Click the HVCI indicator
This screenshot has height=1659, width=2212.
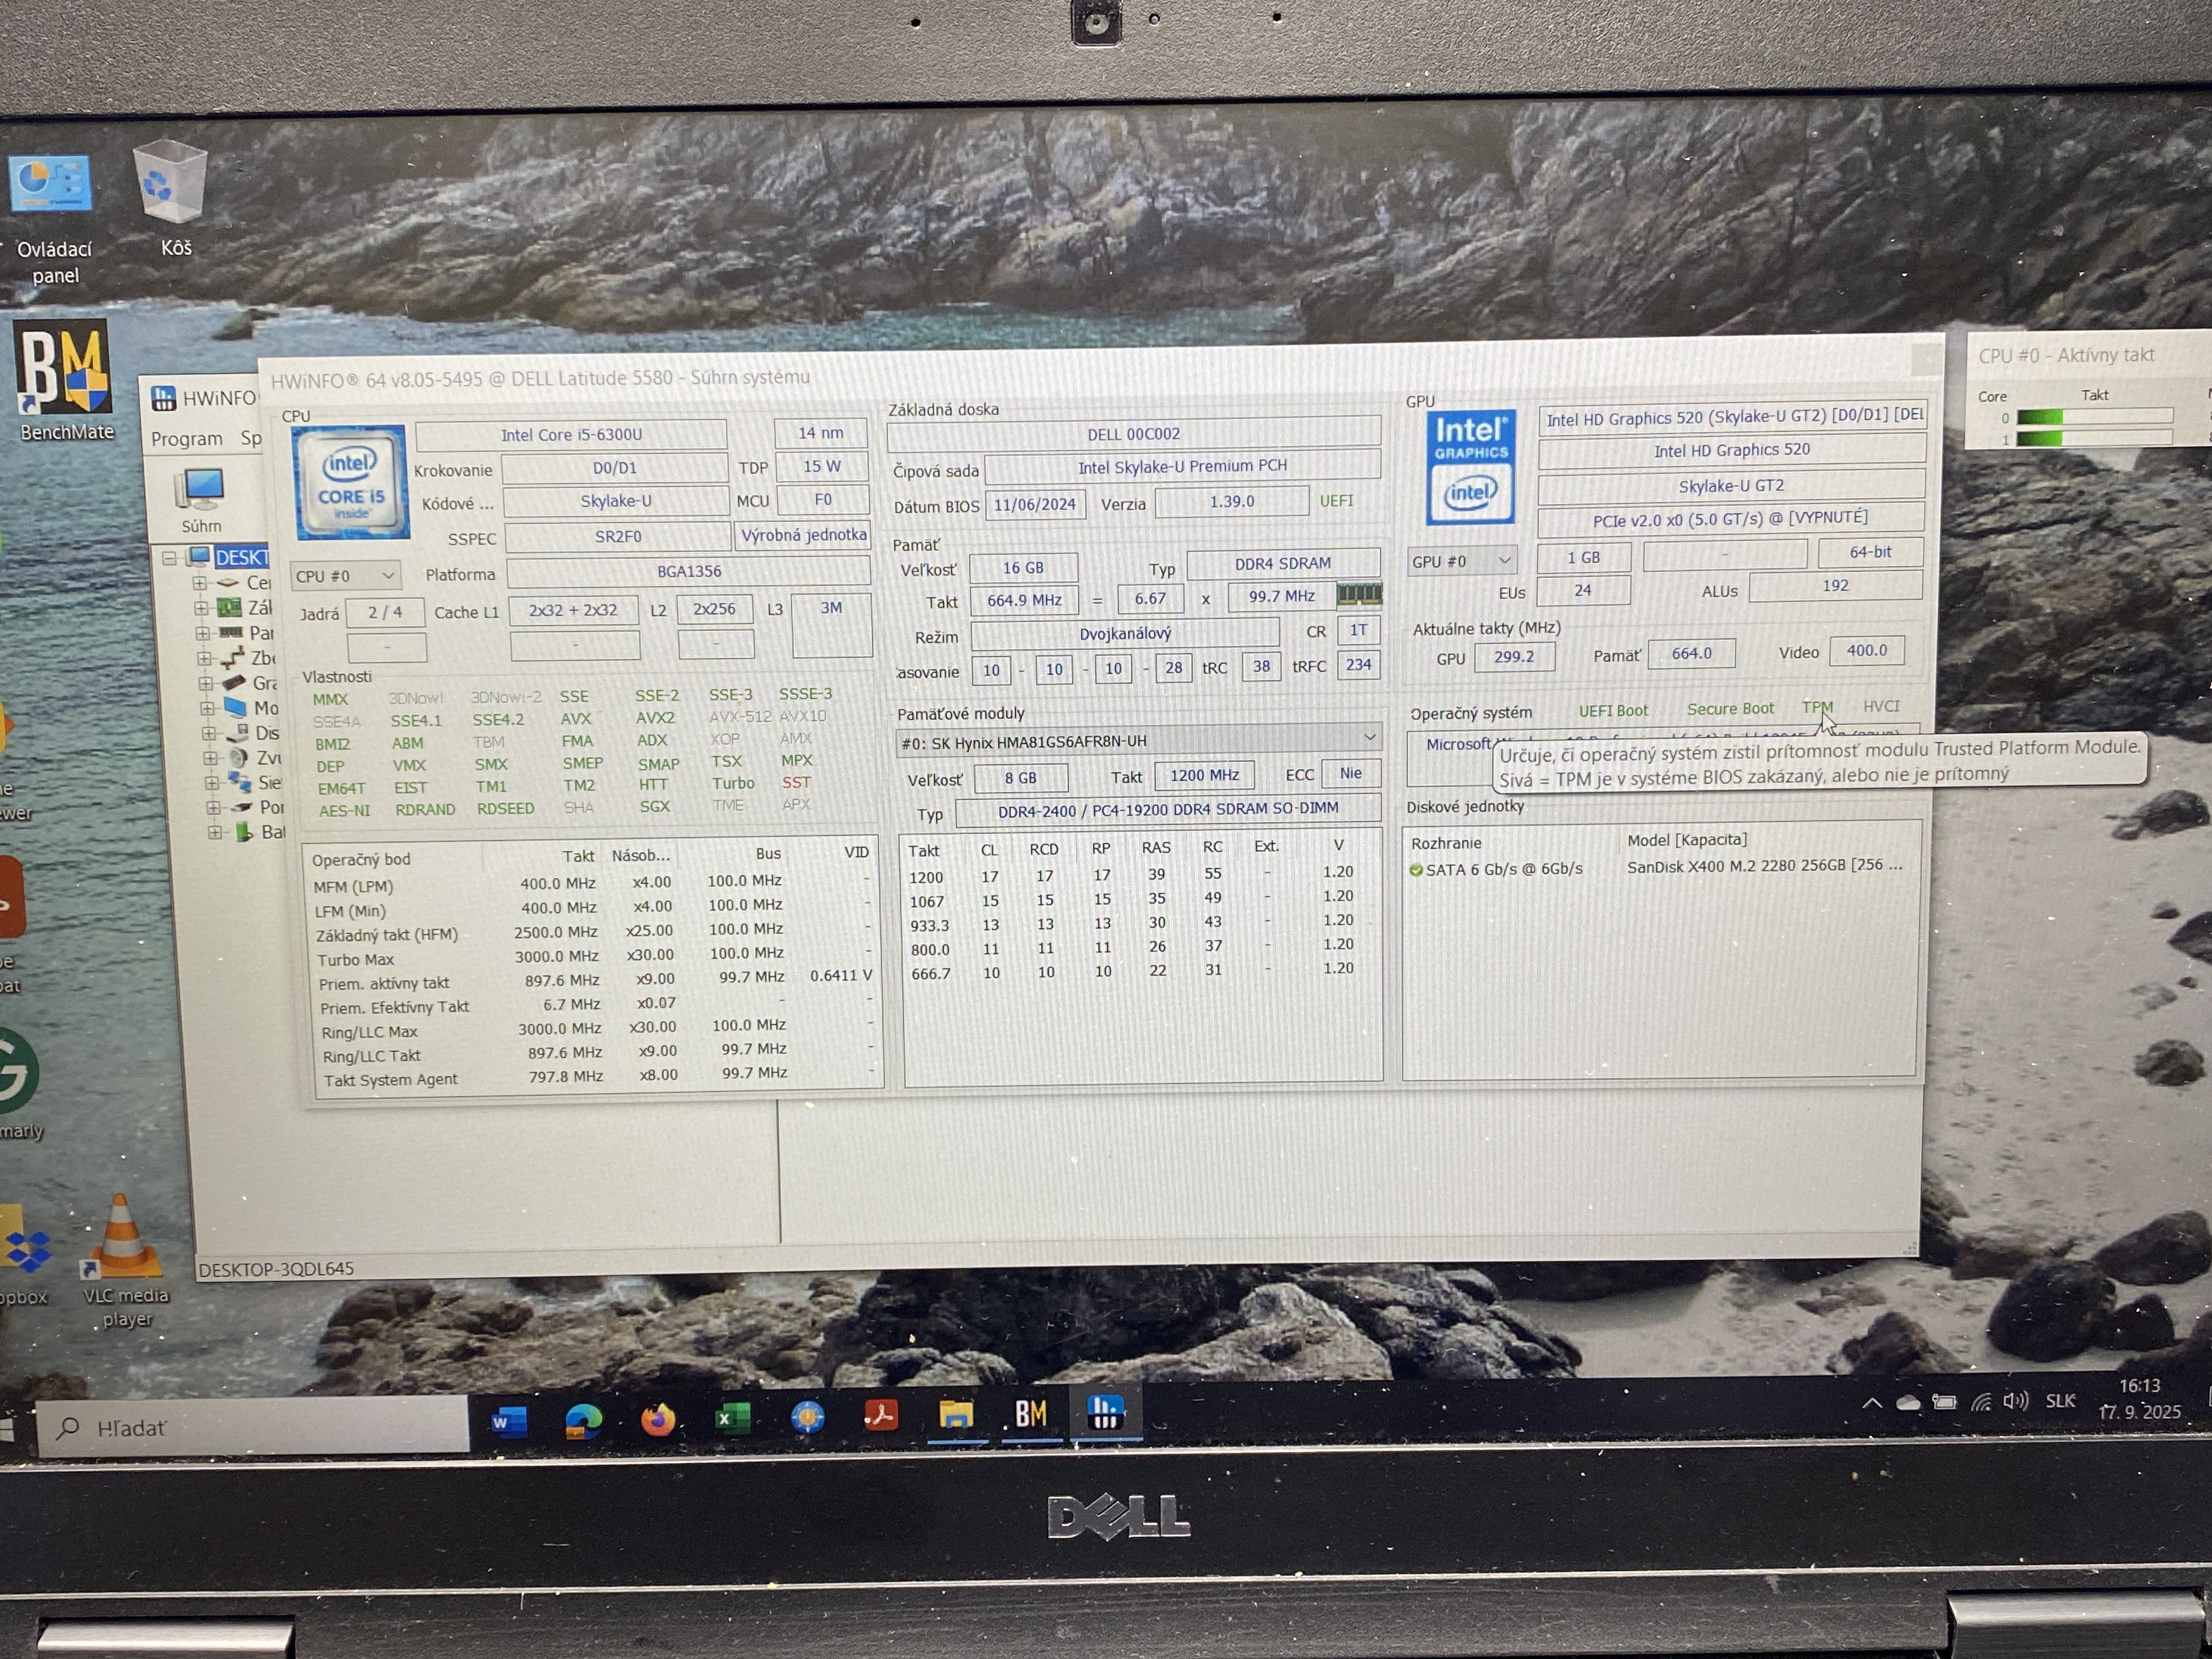tap(1881, 706)
